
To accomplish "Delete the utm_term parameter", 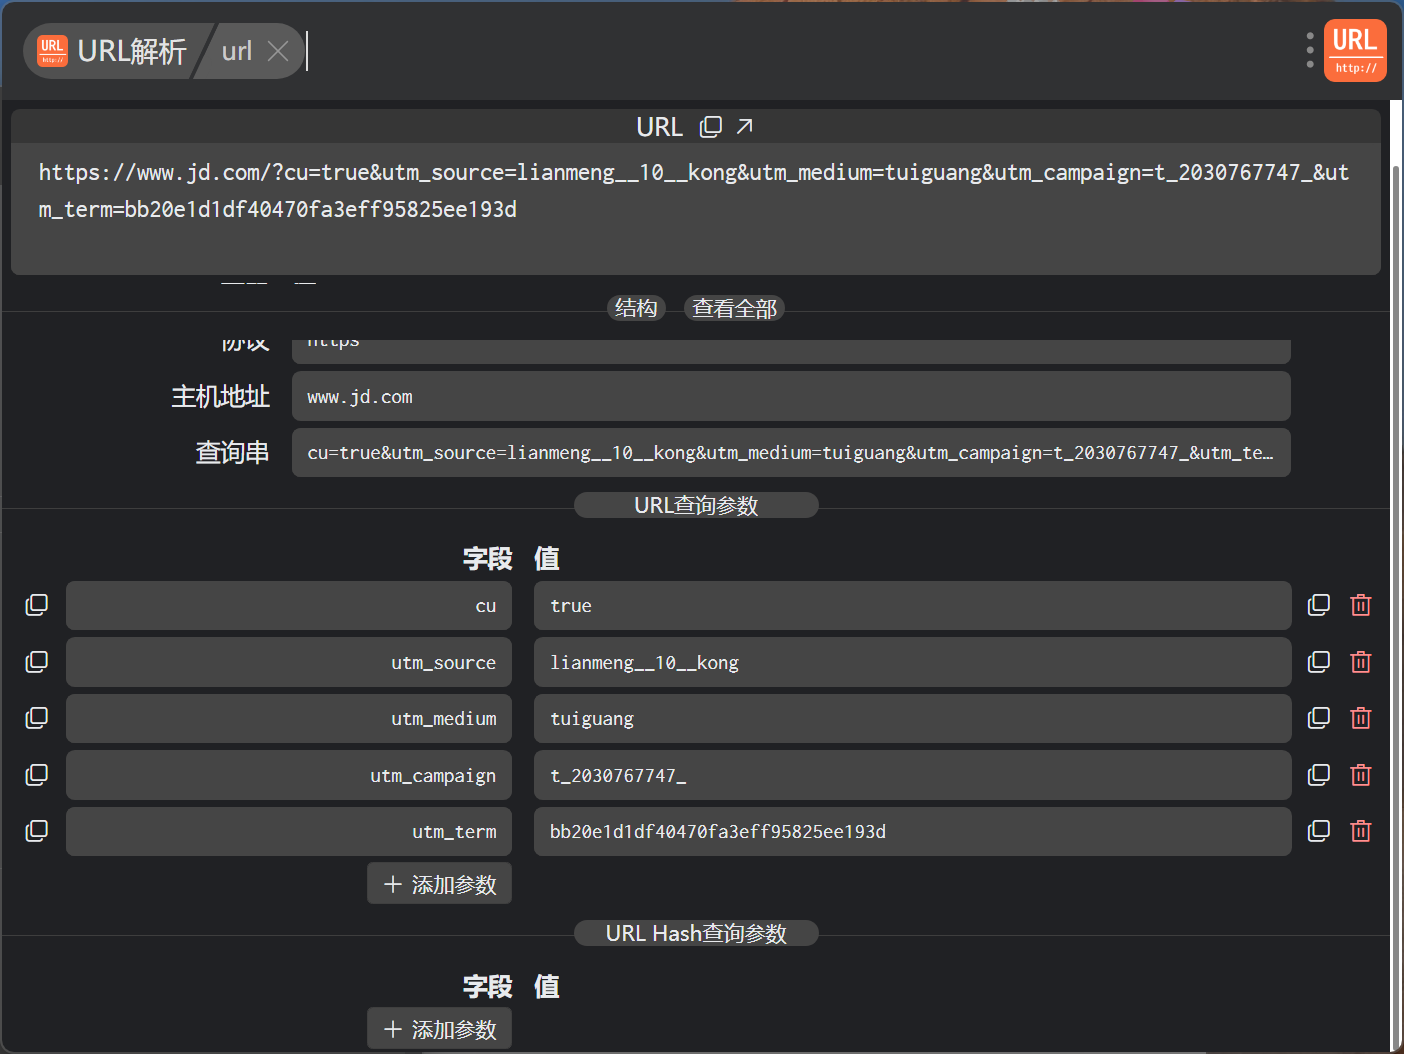I will [x=1361, y=831].
